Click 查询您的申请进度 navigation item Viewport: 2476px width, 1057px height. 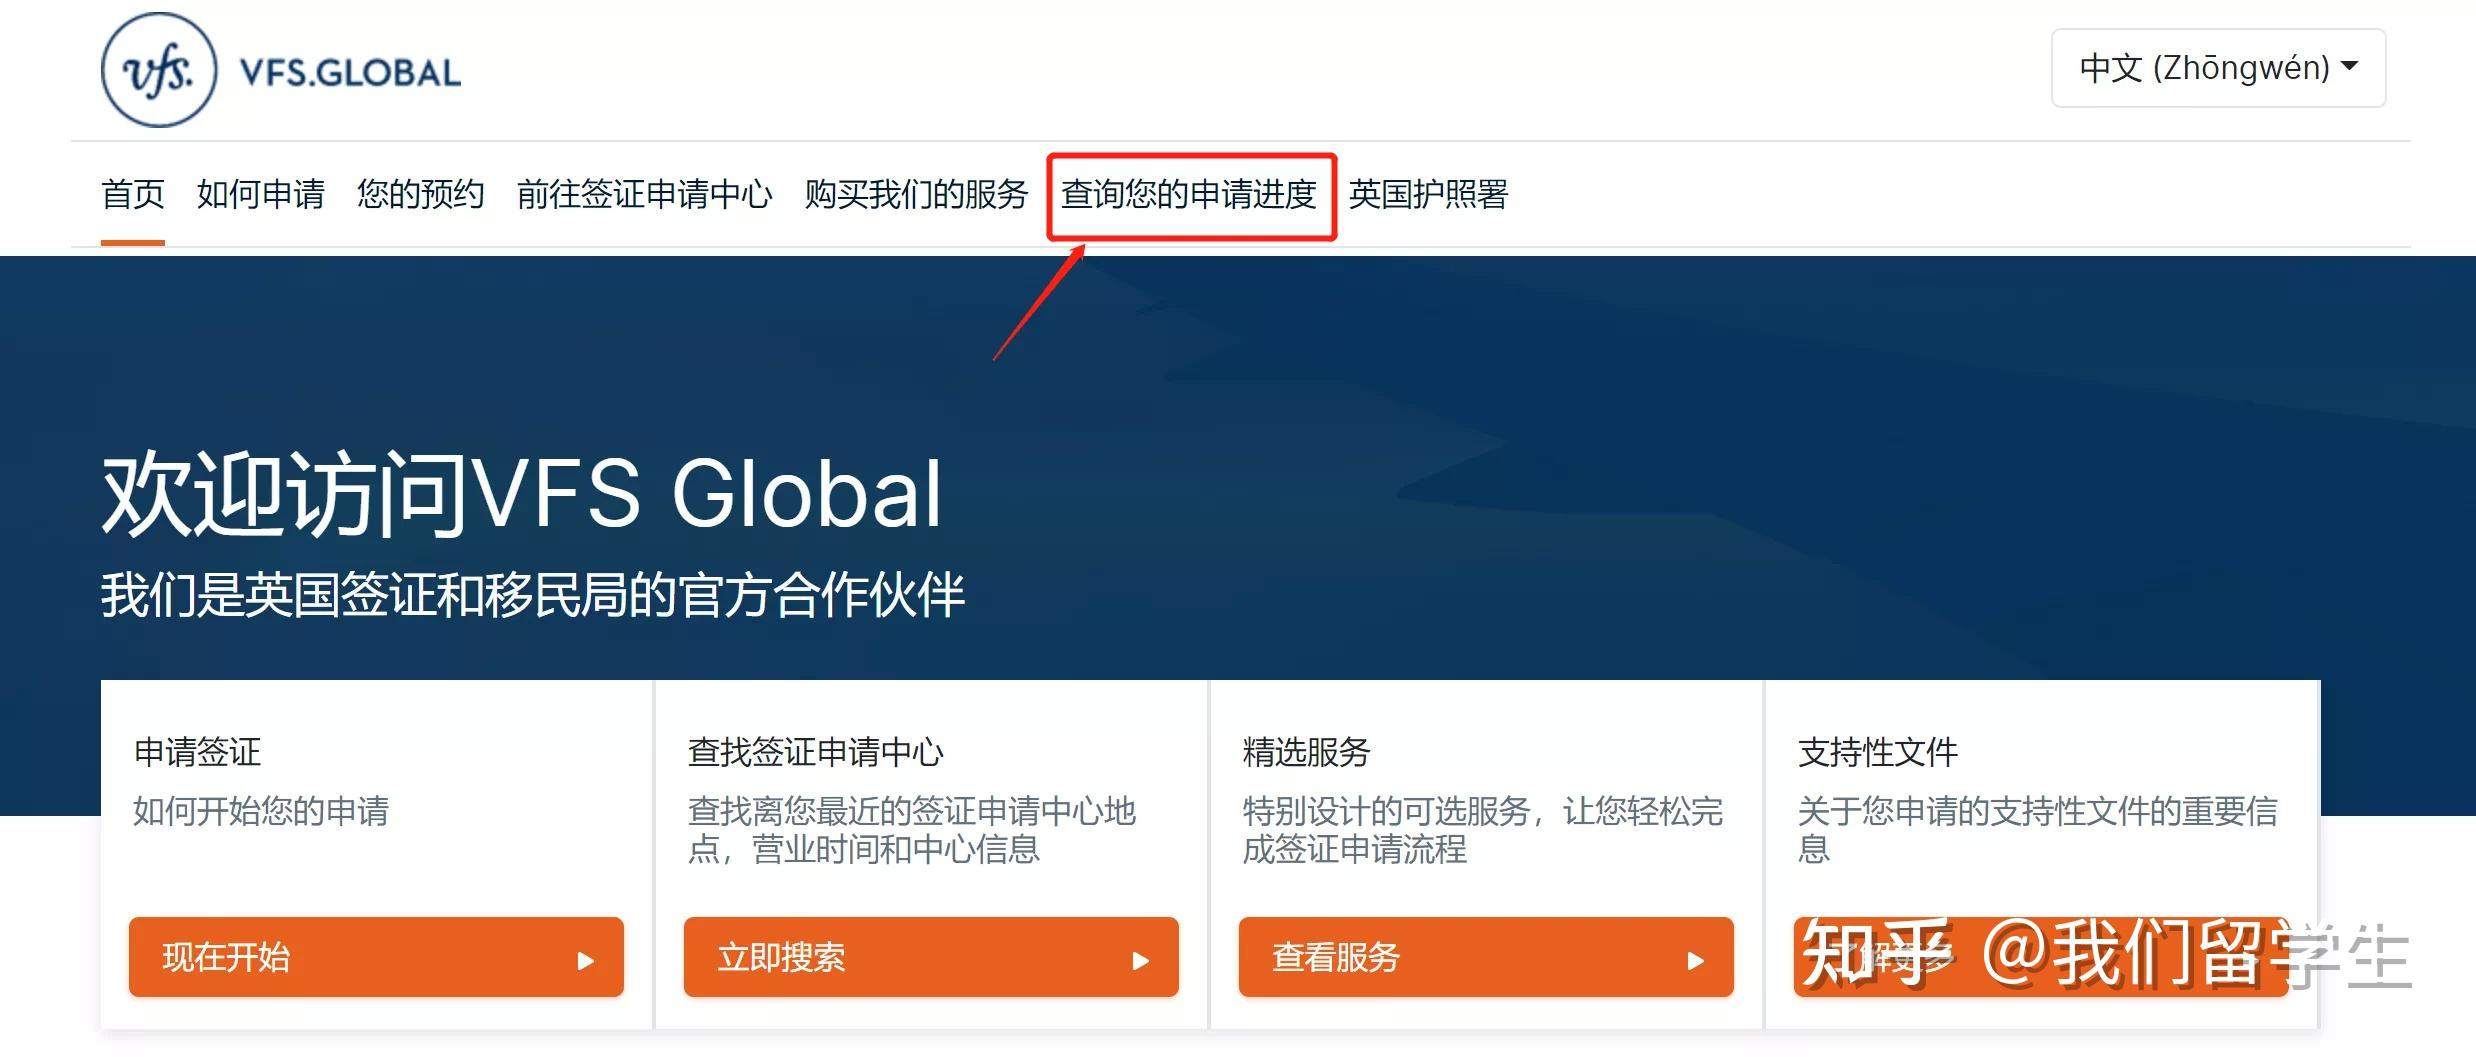coord(1189,194)
